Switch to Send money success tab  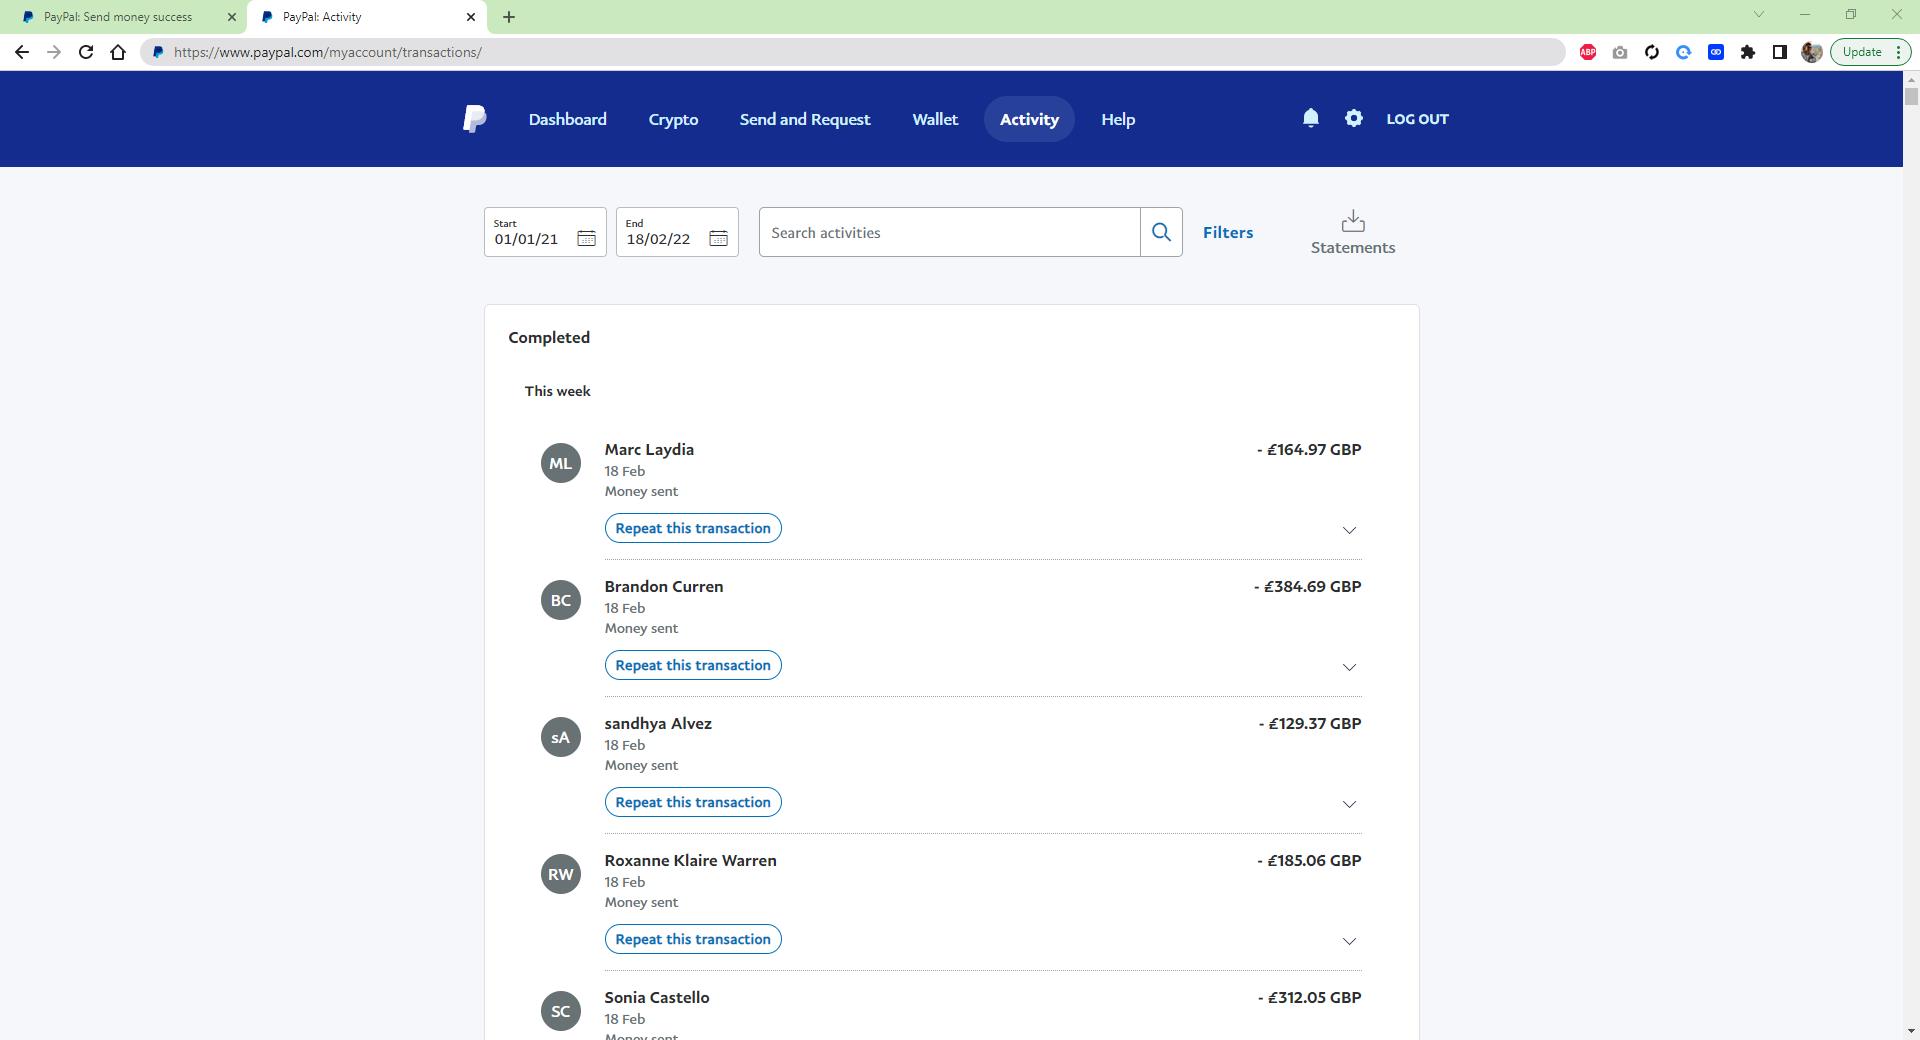click(118, 17)
